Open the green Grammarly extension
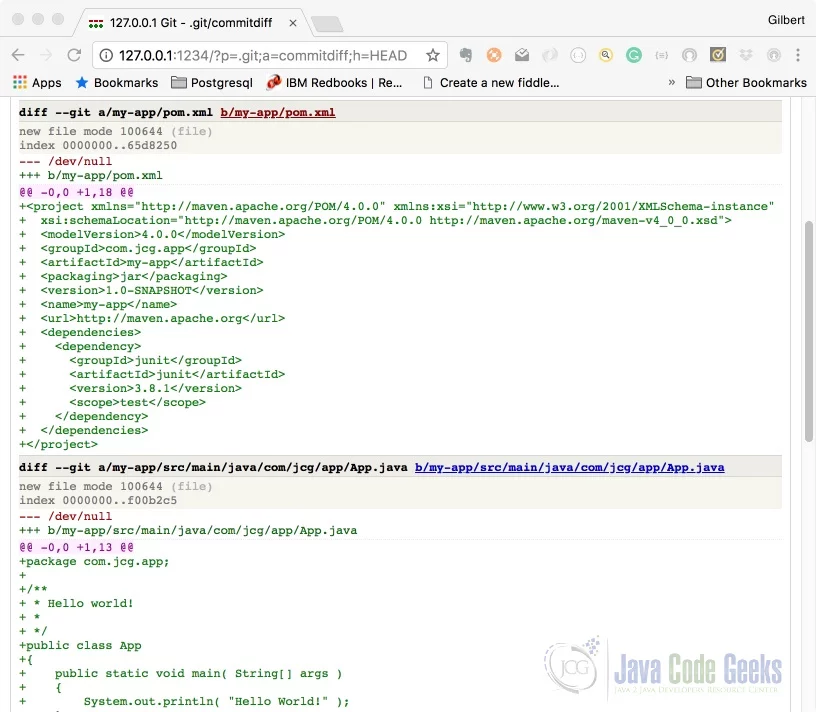Screen dimensions: 816x712 [633, 55]
